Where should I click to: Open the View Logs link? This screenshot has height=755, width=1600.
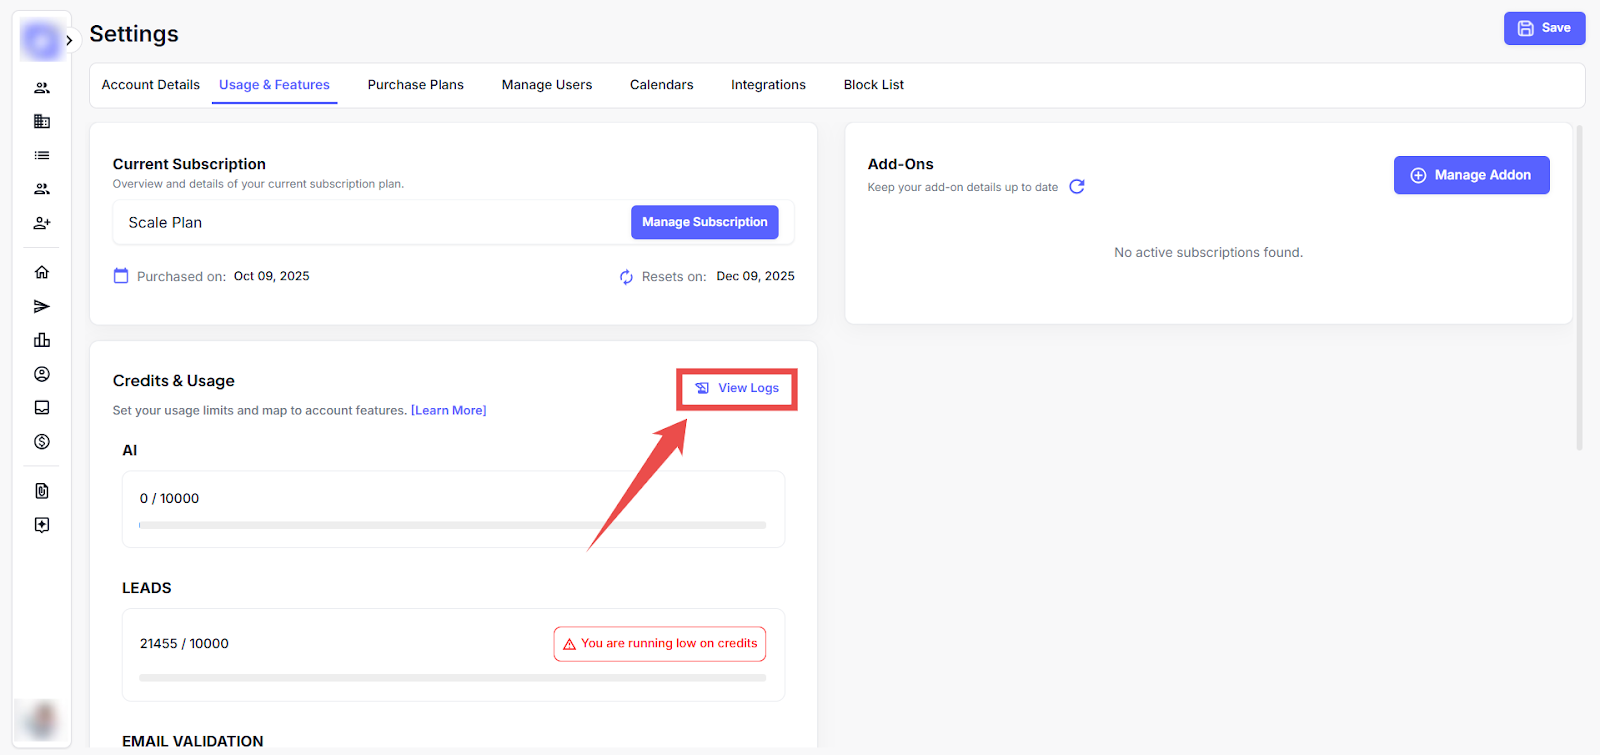[737, 388]
